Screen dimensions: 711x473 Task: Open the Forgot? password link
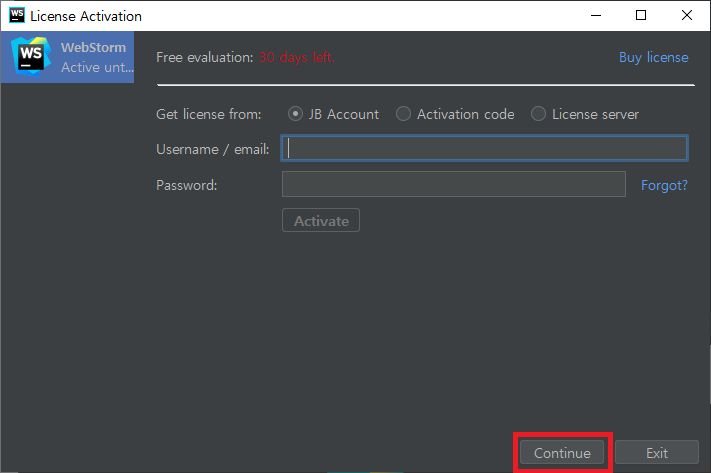[664, 185]
